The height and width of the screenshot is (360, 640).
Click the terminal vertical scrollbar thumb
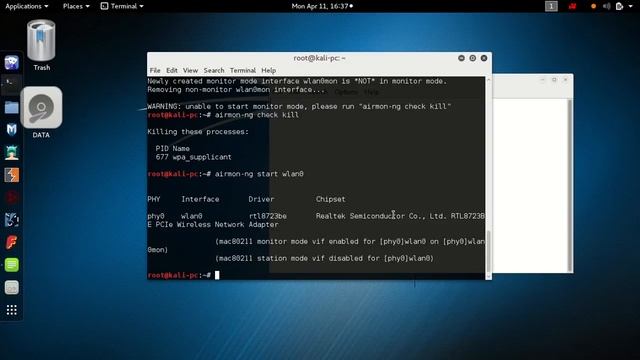489,251
